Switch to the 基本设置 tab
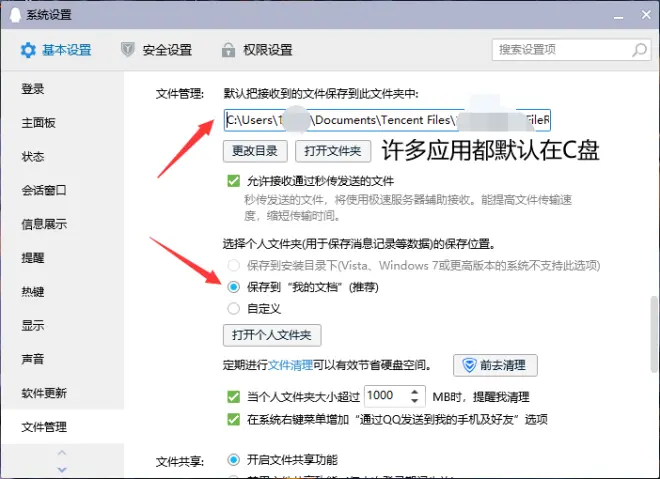Screen dimensions: 660x479 click(56, 50)
